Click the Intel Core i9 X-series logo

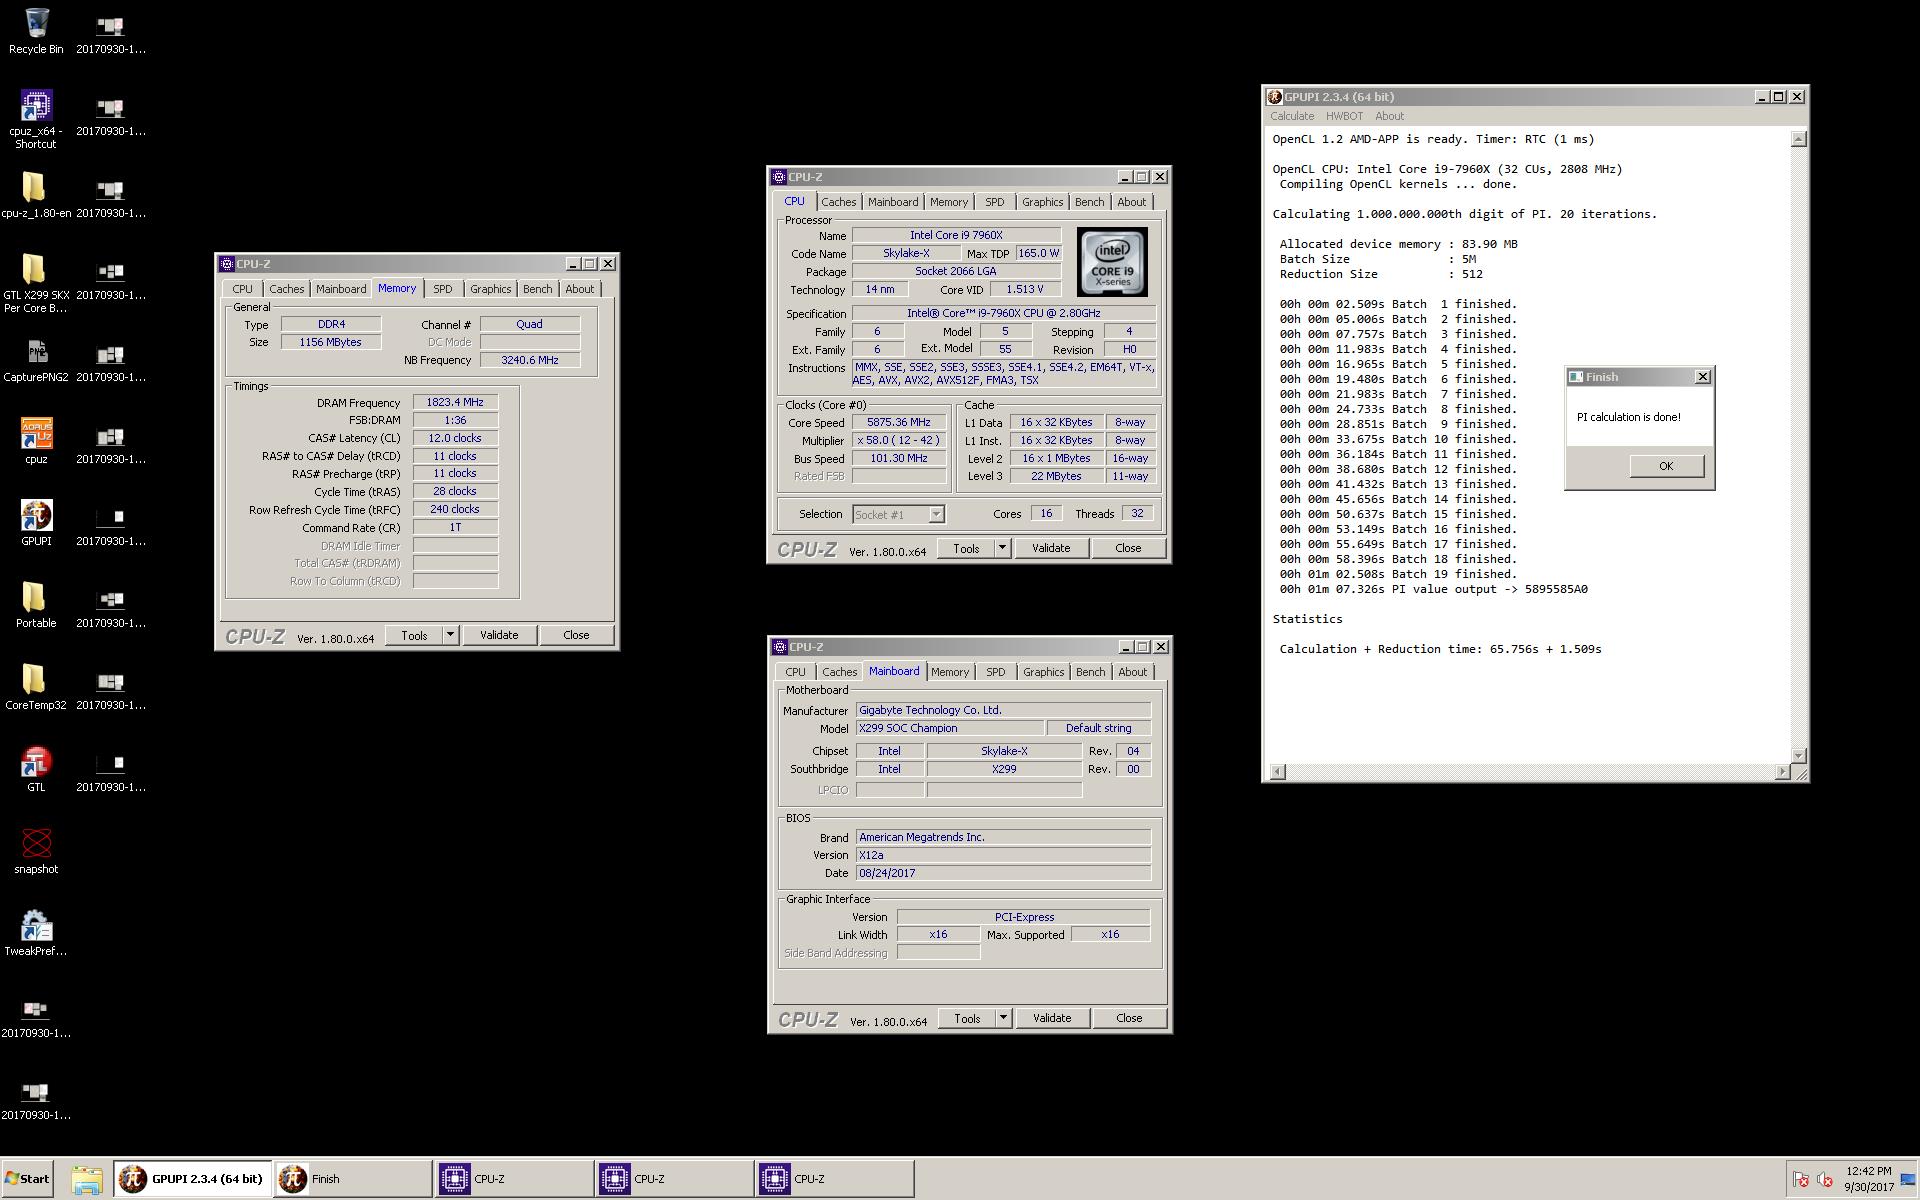pos(1112,262)
